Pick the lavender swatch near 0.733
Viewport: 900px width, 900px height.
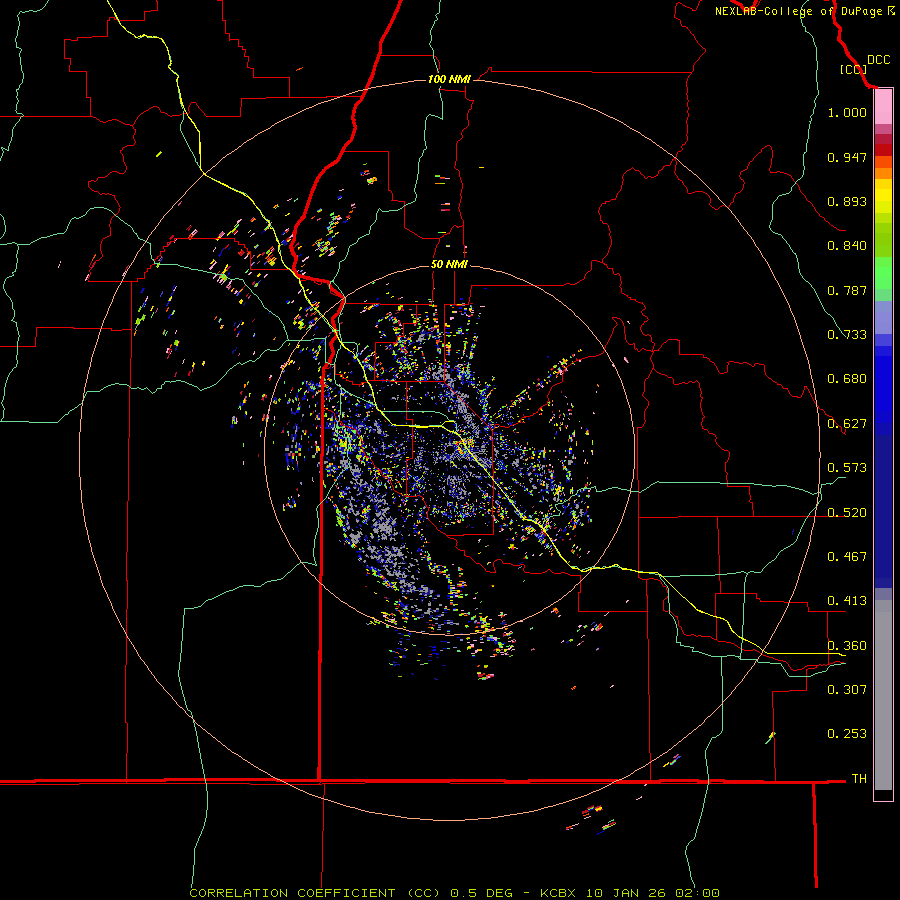click(883, 318)
